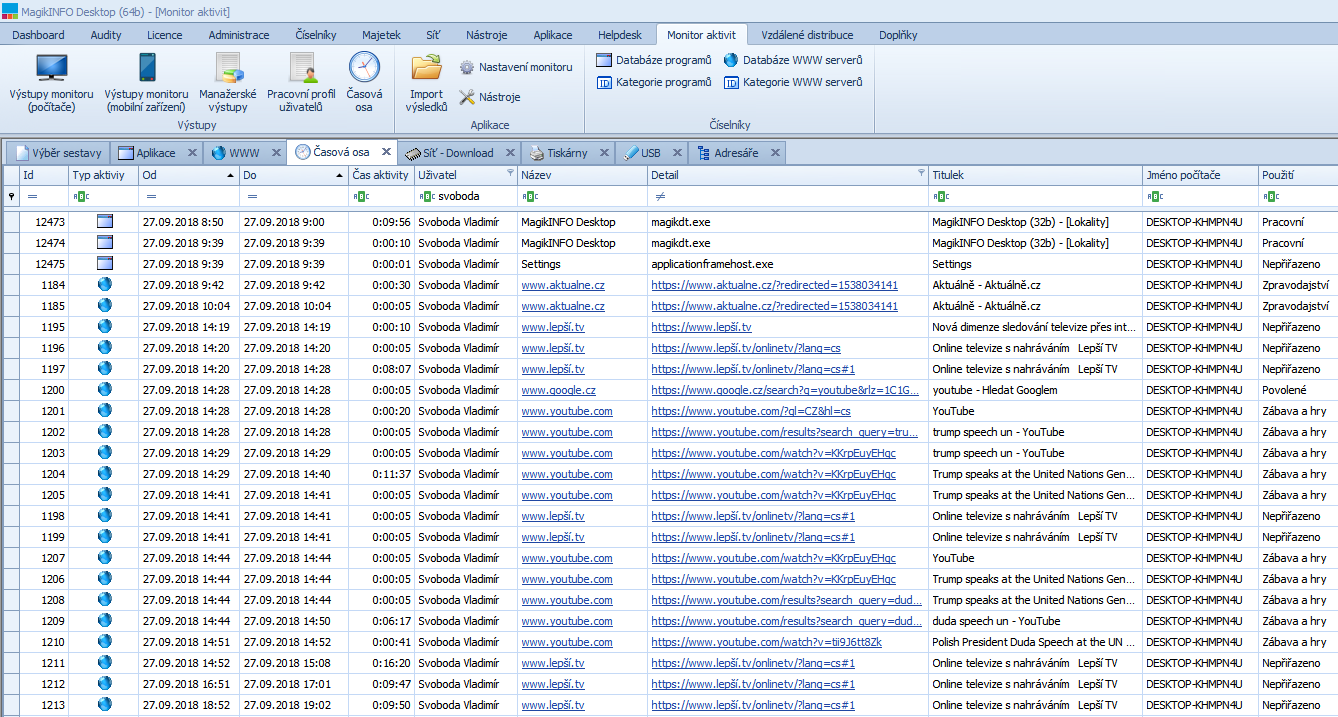The width and height of the screenshot is (1338, 717).
Task: Open the Helpdesk ribbon tab
Action: 620,35
